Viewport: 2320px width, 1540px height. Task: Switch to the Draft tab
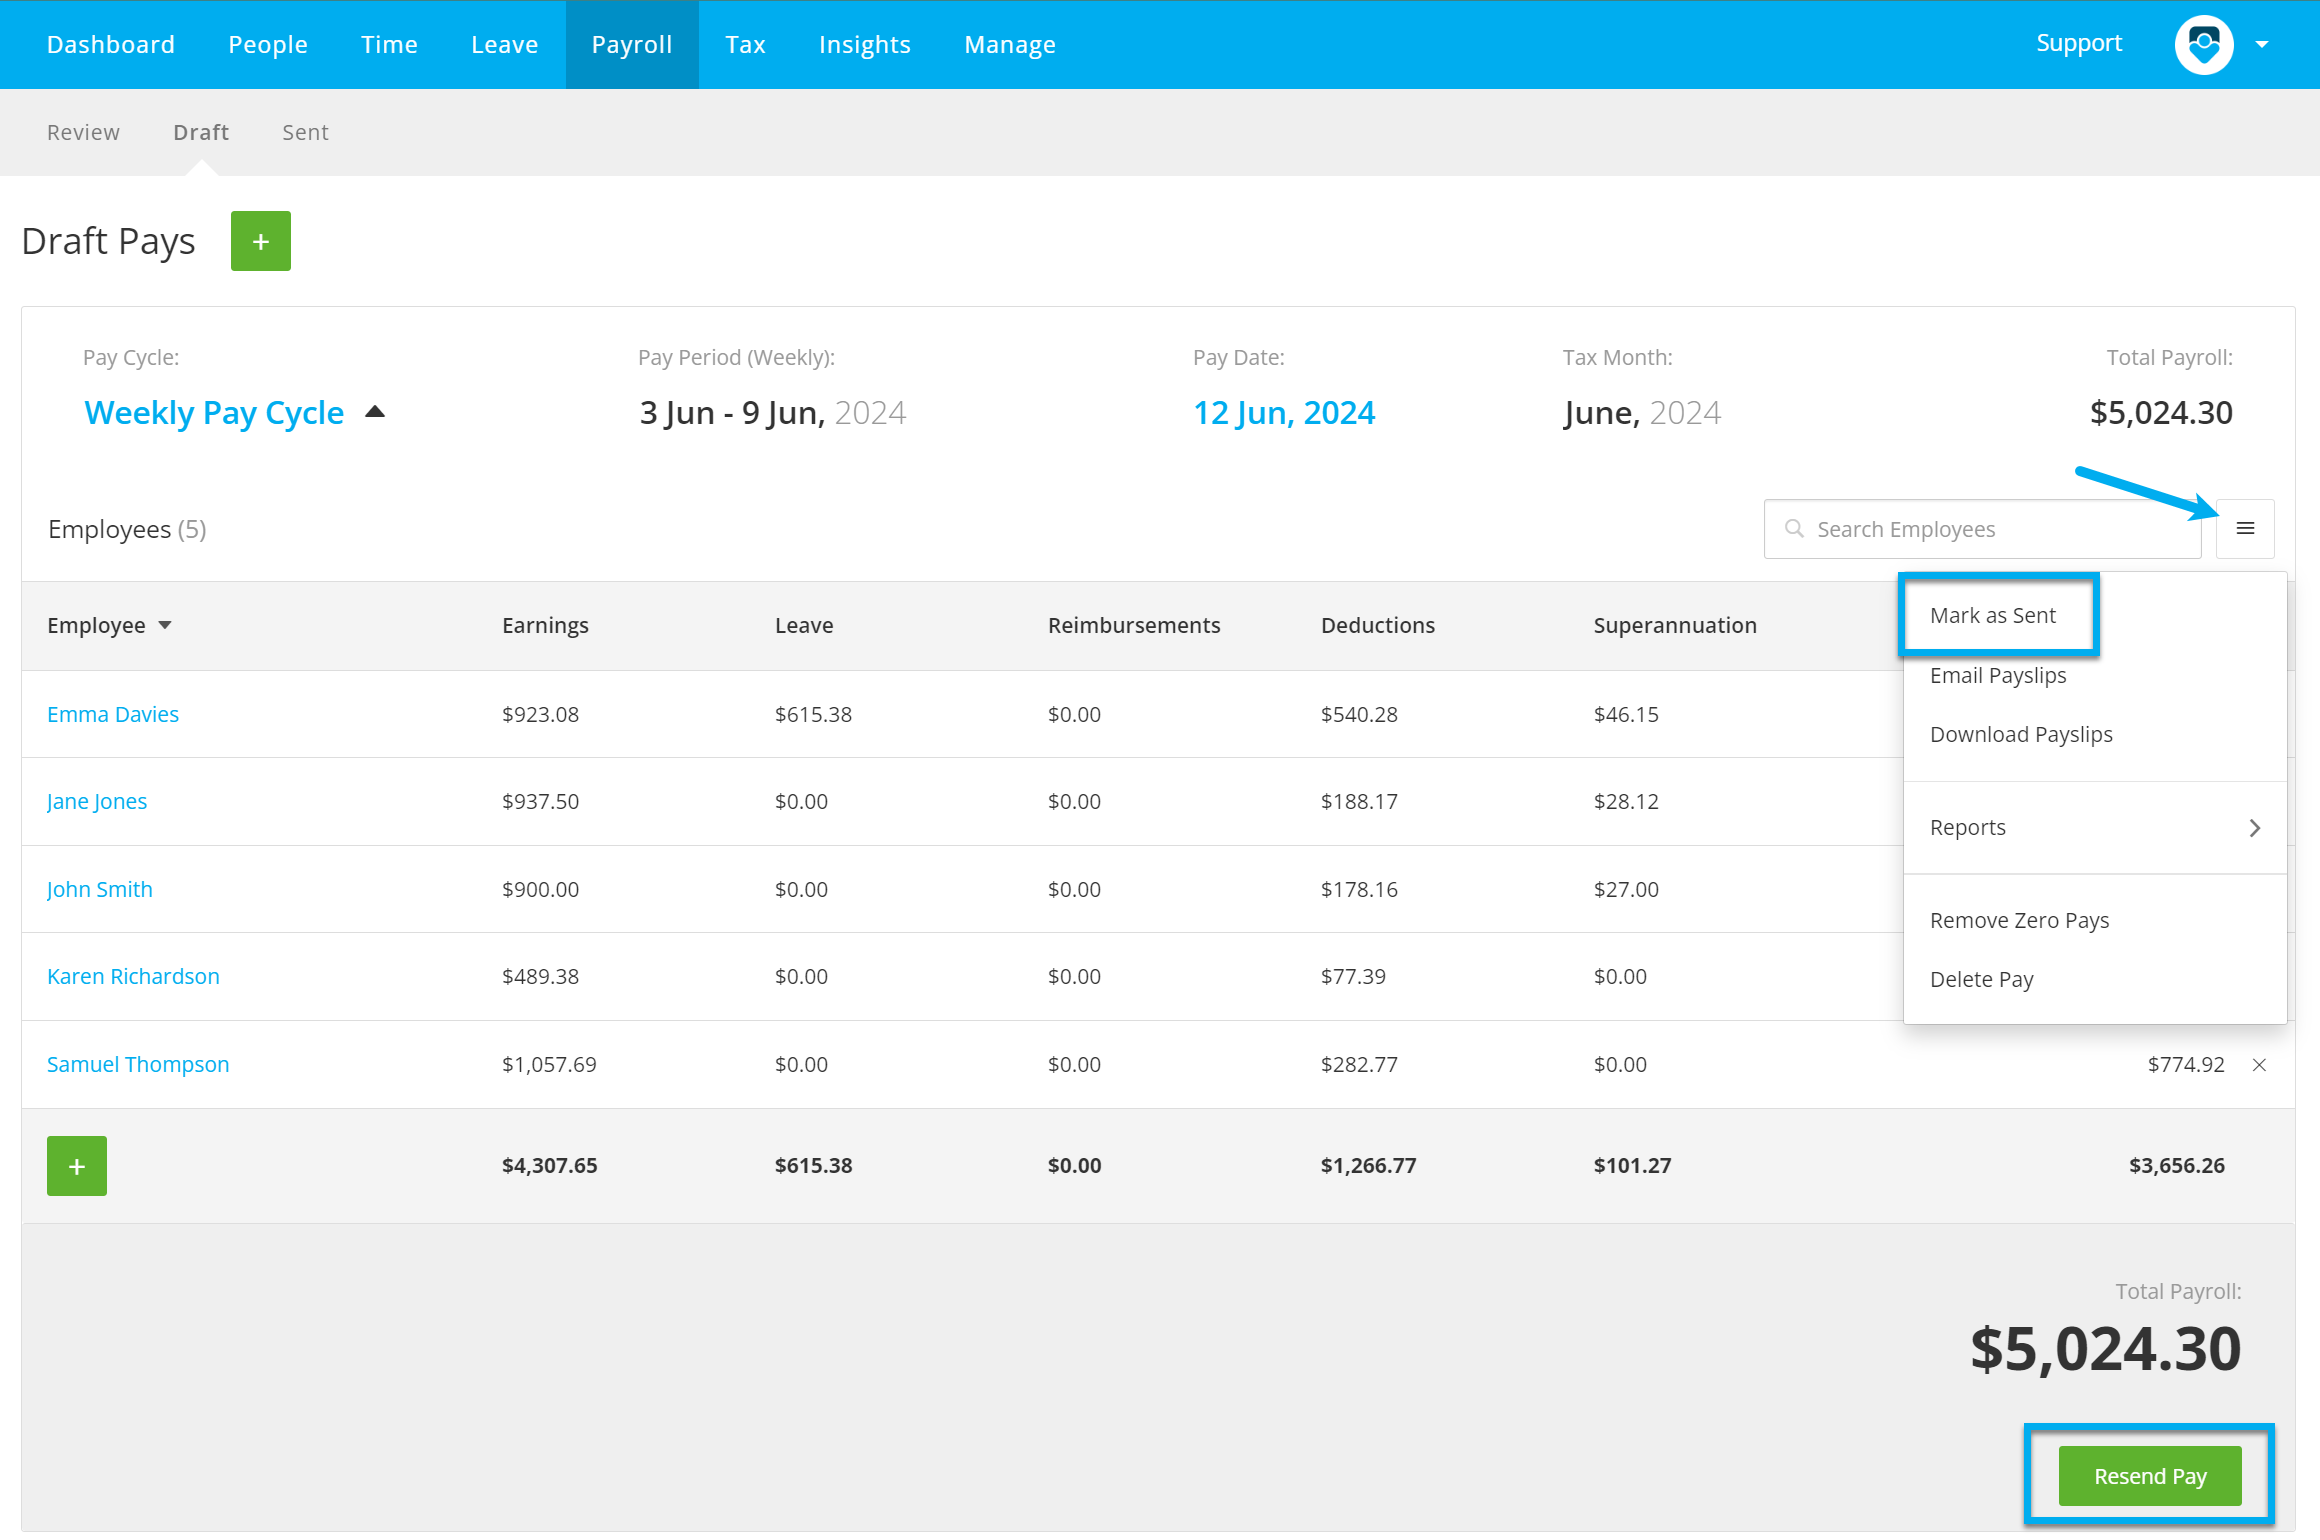coord(201,132)
